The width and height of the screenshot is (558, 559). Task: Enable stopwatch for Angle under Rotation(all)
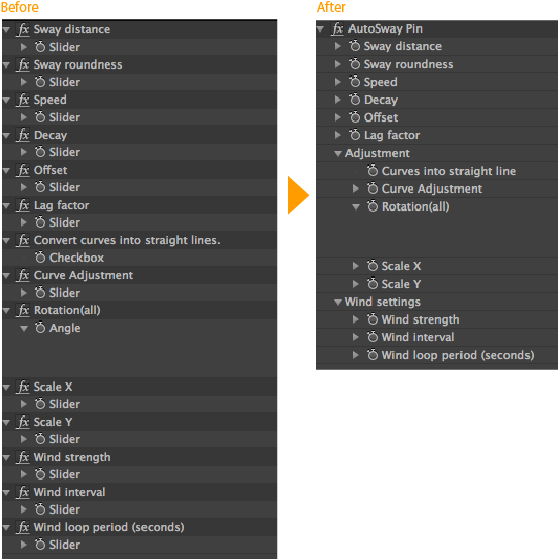[x=40, y=328]
